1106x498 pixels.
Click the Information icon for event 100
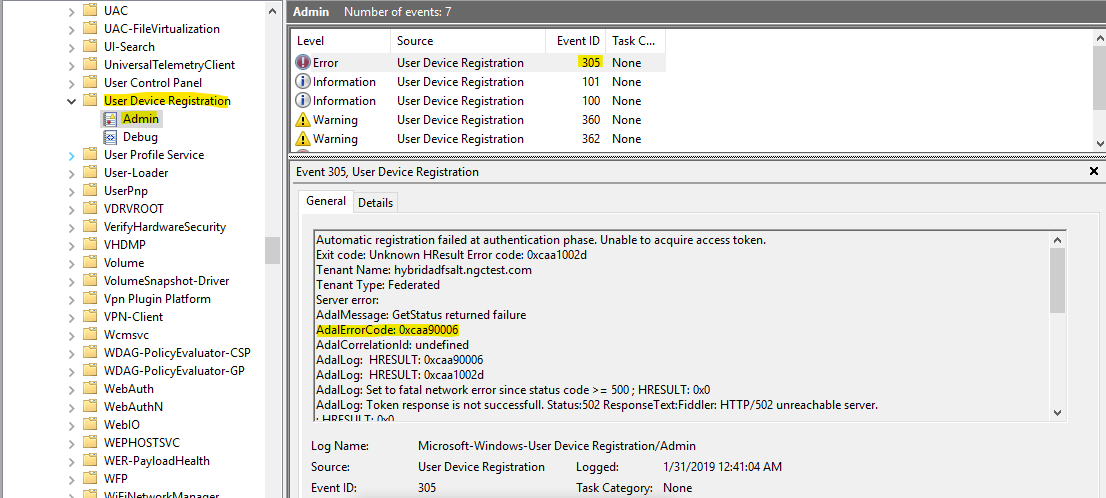[304, 101]
